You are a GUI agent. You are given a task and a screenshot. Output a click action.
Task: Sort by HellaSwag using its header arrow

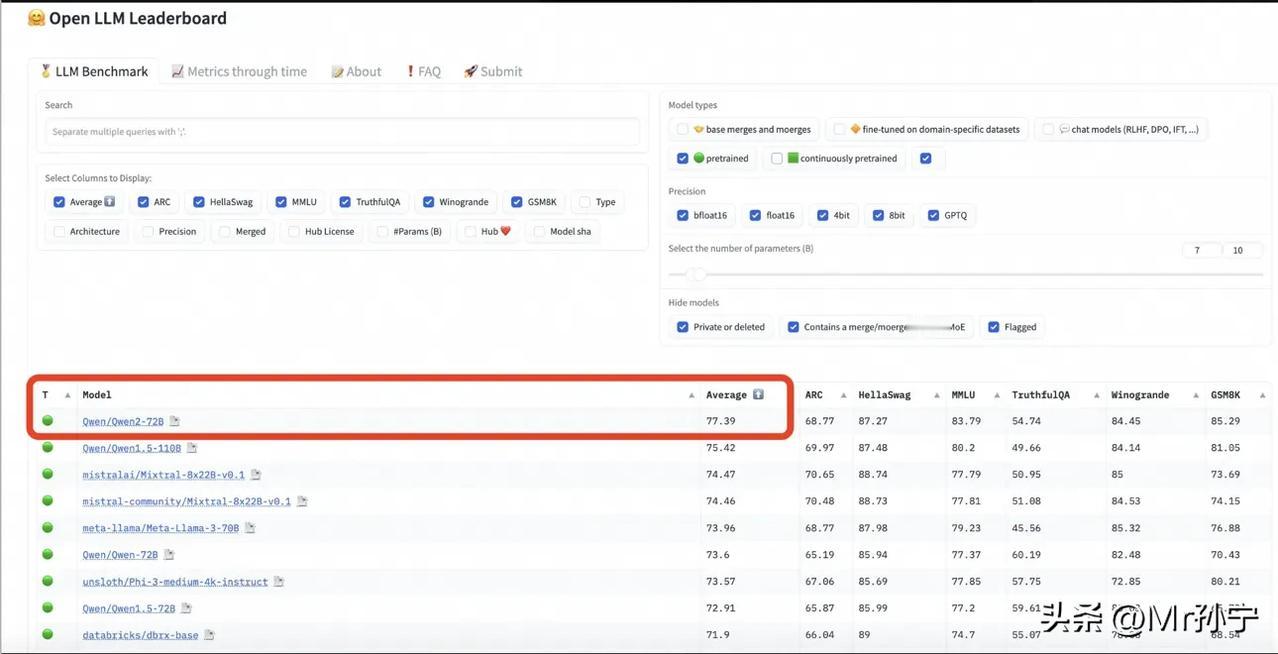[937, 395]
